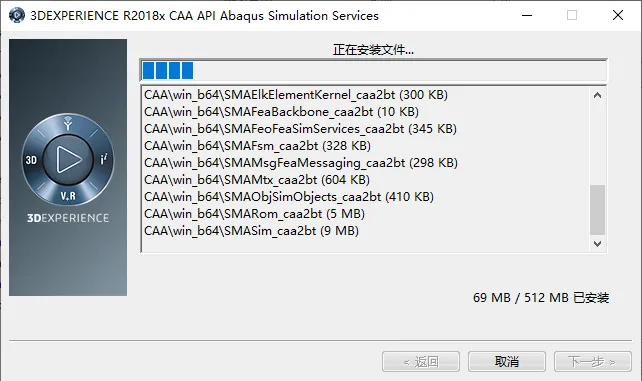Click the information quadrant of the compass
Screen dimensions: 642x381
(104, 159)
